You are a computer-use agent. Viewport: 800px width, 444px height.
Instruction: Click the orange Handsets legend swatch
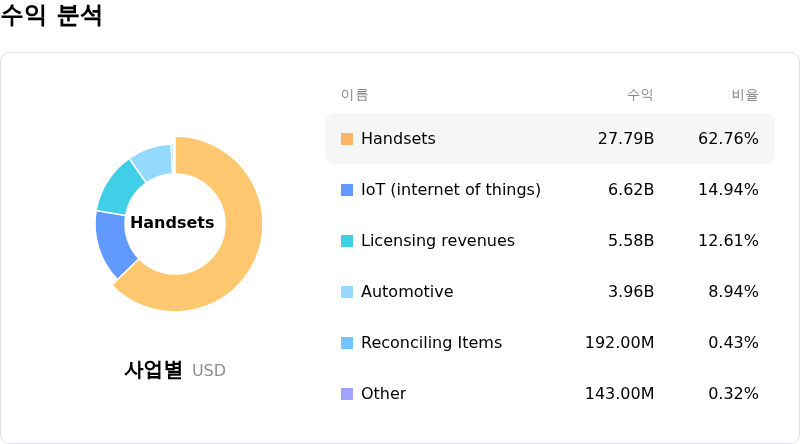click(347, 139)
